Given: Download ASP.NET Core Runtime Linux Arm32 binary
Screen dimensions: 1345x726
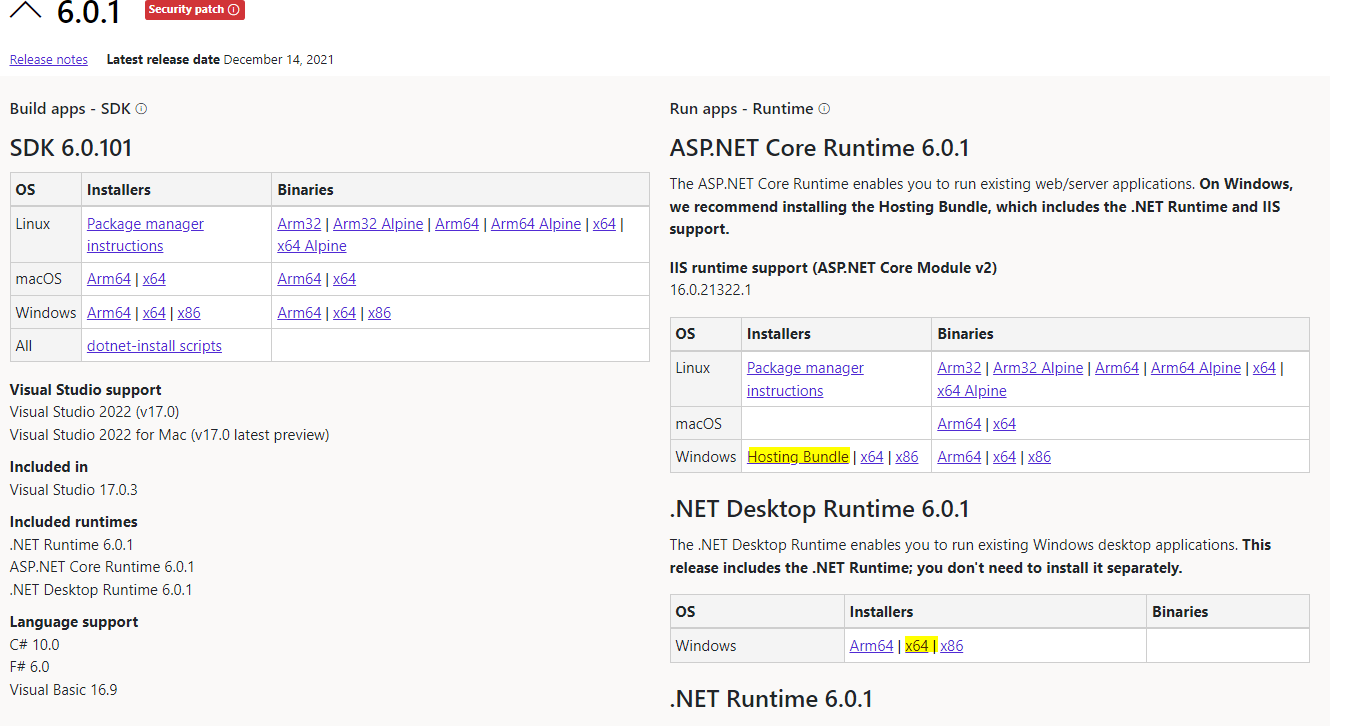Looking at the screenshot, I should point(960,368).
